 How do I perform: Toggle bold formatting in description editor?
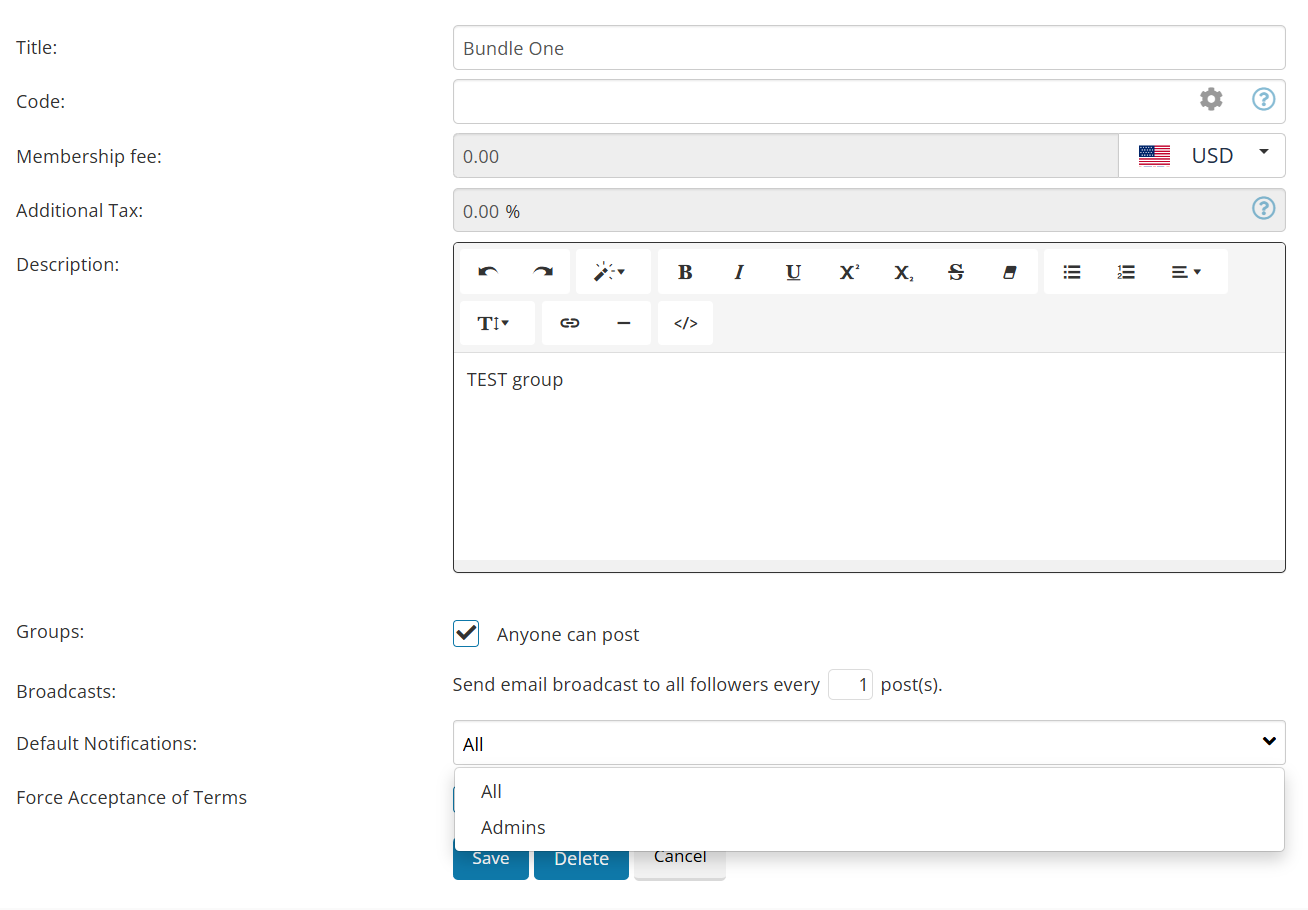[x=685, y=272]
